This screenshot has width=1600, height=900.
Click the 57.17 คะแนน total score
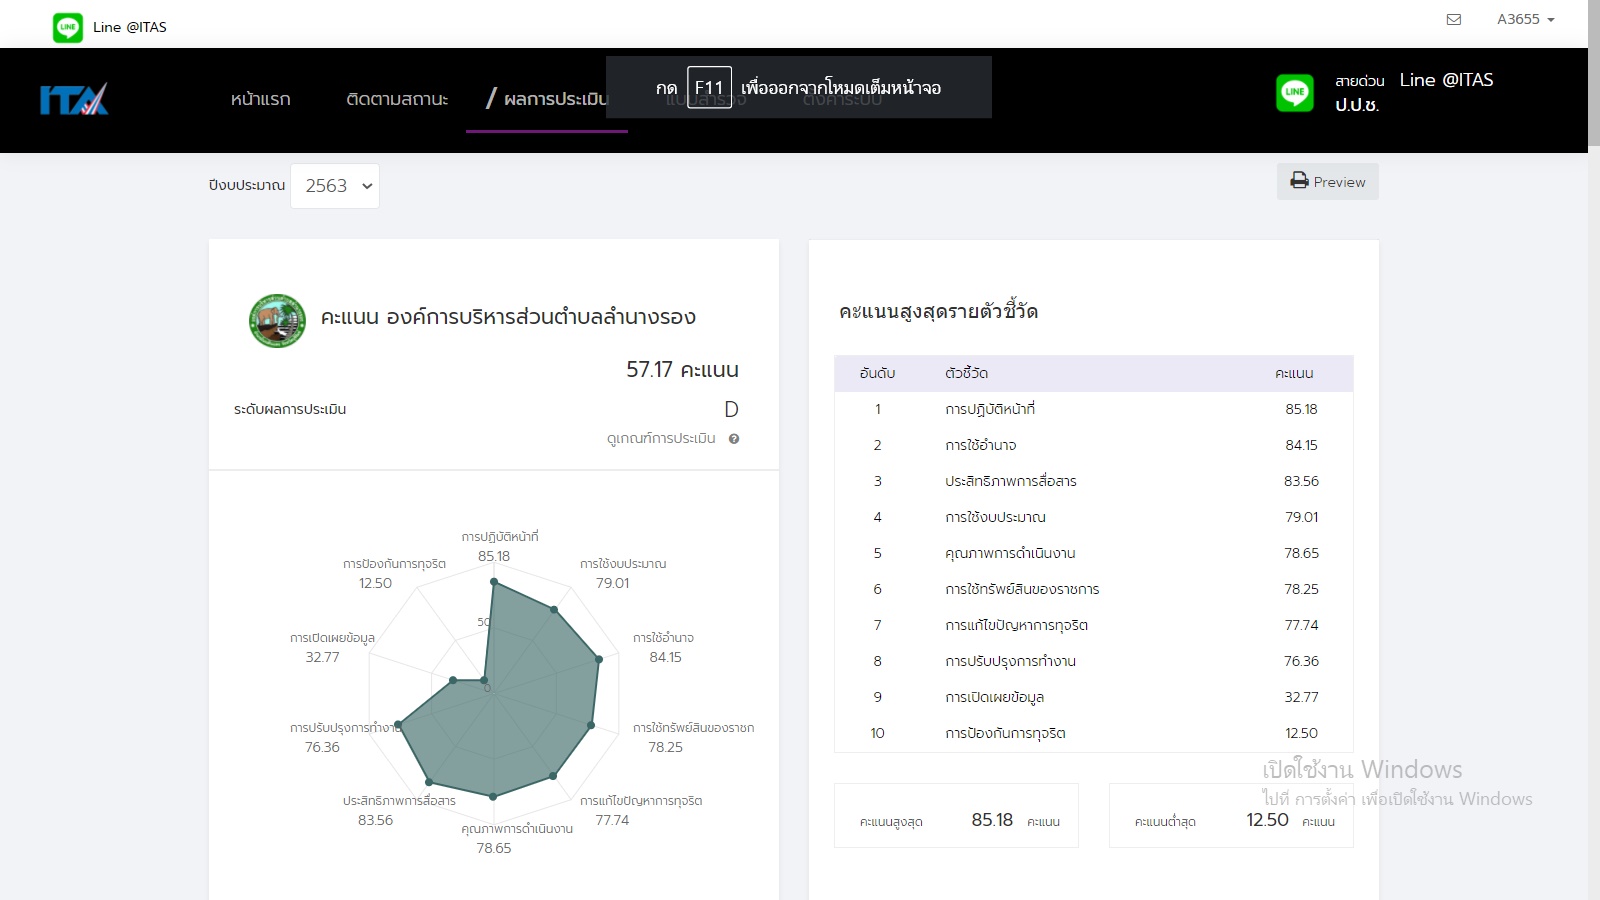[682, 369]
